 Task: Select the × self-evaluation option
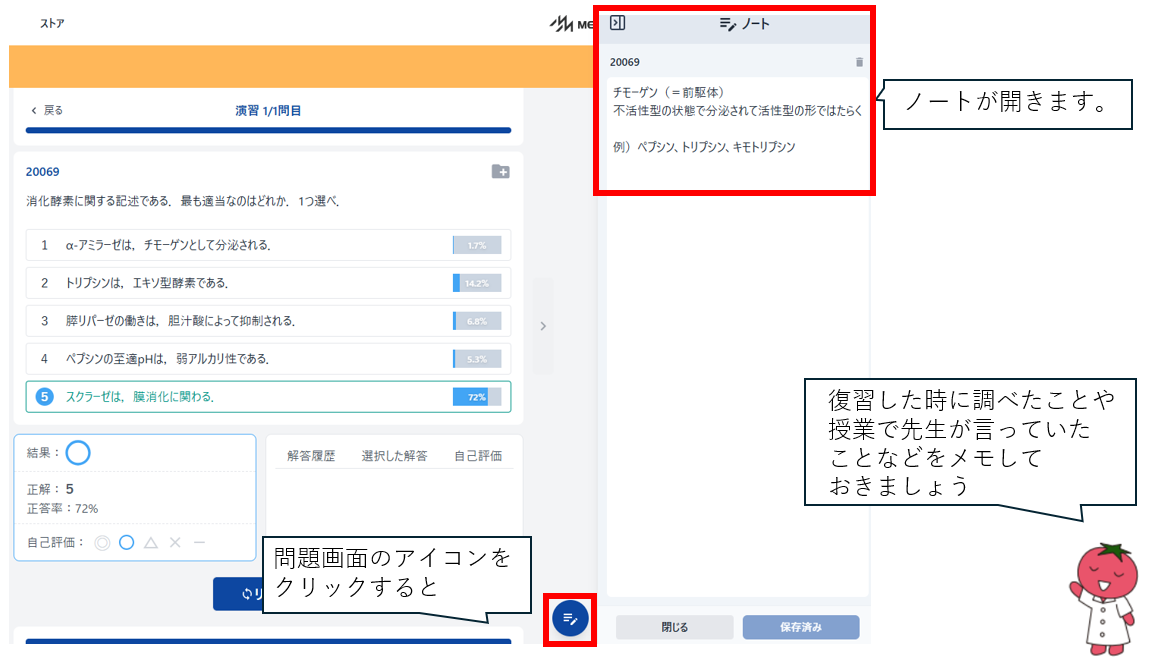[x=175, y=543]
